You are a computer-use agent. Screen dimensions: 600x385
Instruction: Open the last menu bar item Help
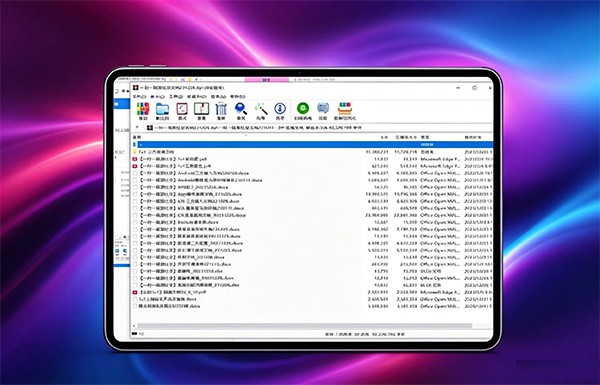point(238,97)
